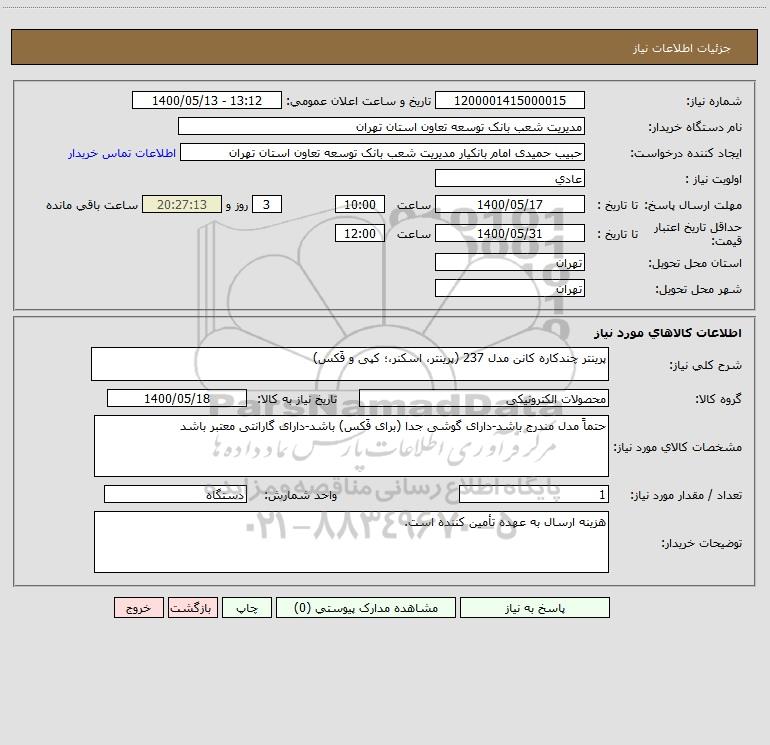This screenshot has width=770, height=745.
Task: Open مشاهده مدارک پیوستی (0) button
Action: [366, 608]
